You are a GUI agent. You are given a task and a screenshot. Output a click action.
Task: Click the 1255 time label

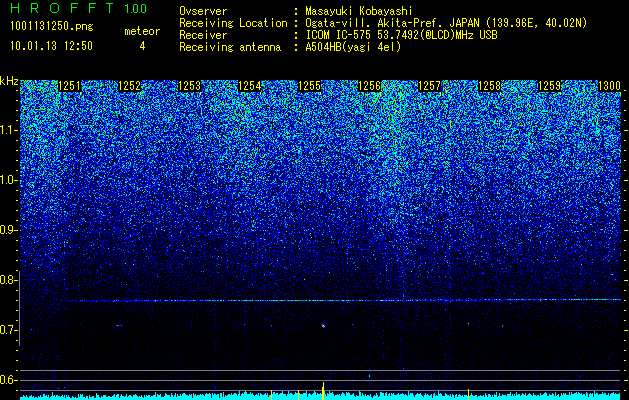[310, 86]
